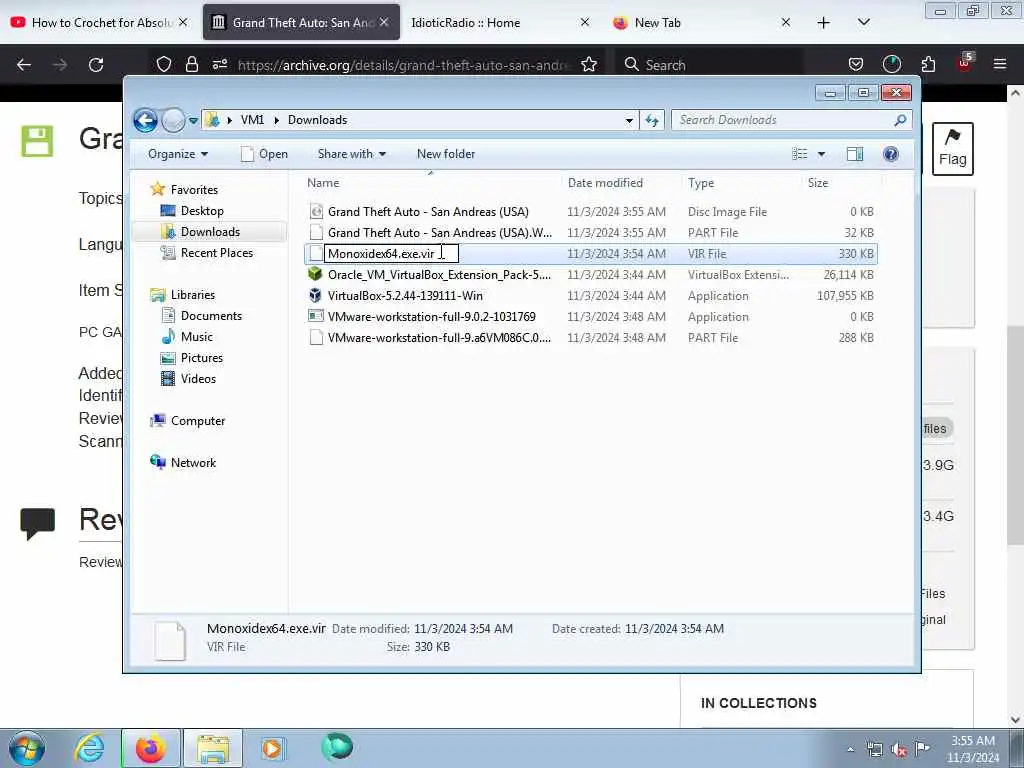Select Grand Theft Auto San Andreas PART file
Image resolution: width=1024 pixels, height=768 pixels.
(x=591, y=232)
